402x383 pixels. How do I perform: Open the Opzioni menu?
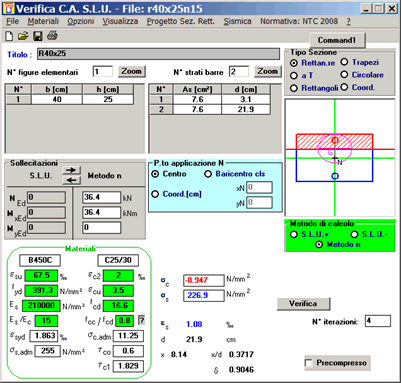(81, 21)
